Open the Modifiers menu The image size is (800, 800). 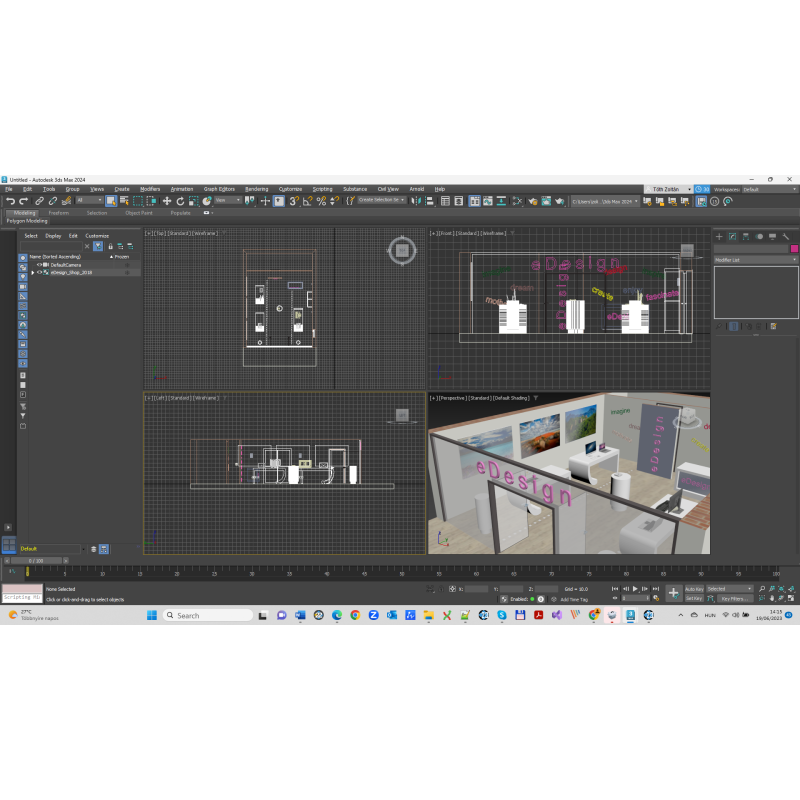click(x=150, y=189)
